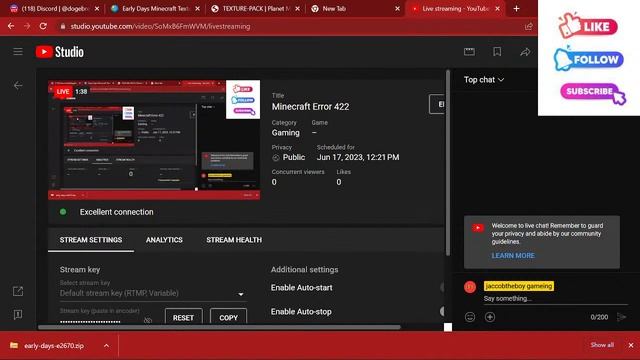
Task: Click the Gaming category value
Action: point(286,133)
